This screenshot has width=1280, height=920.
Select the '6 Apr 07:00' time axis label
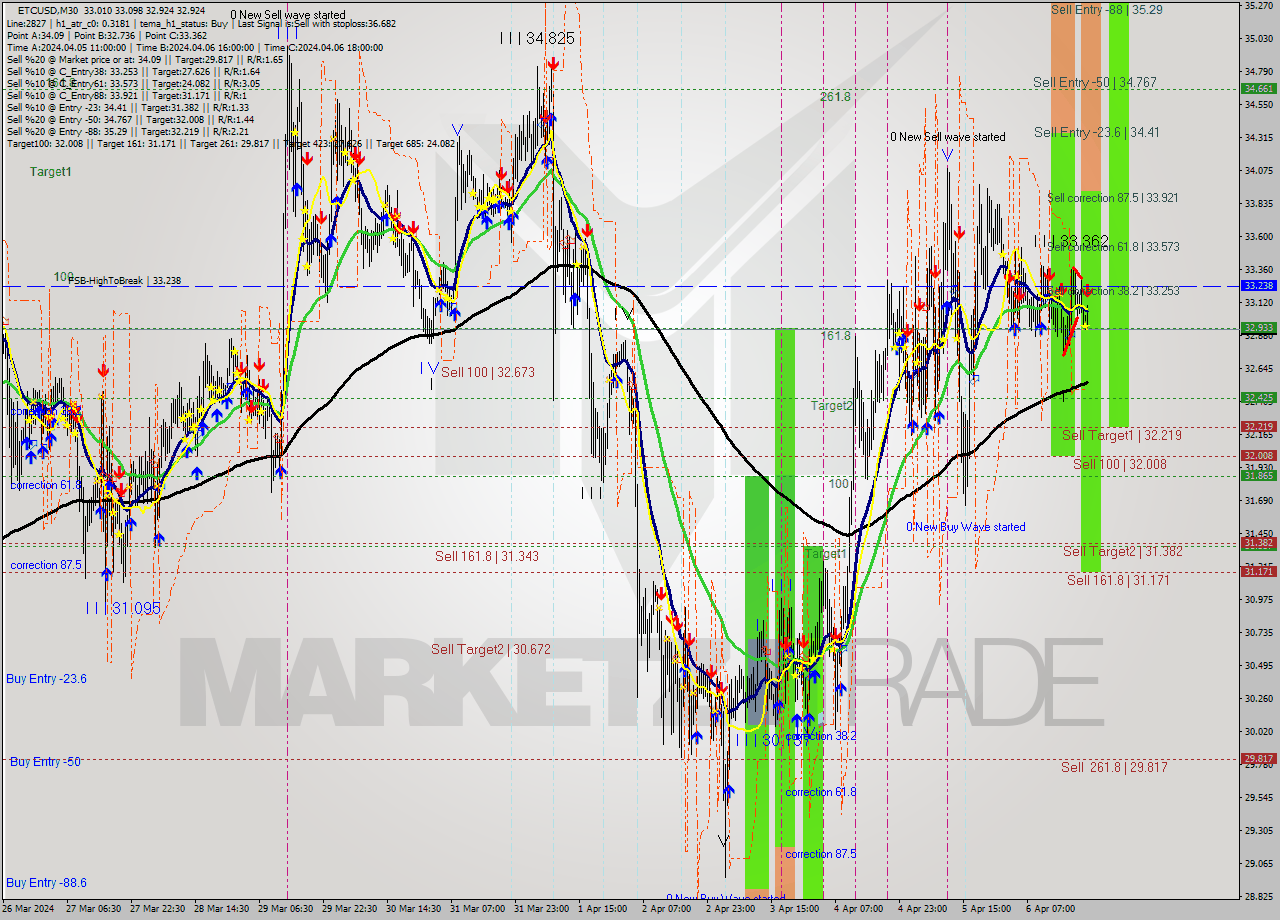[1051, 909]
